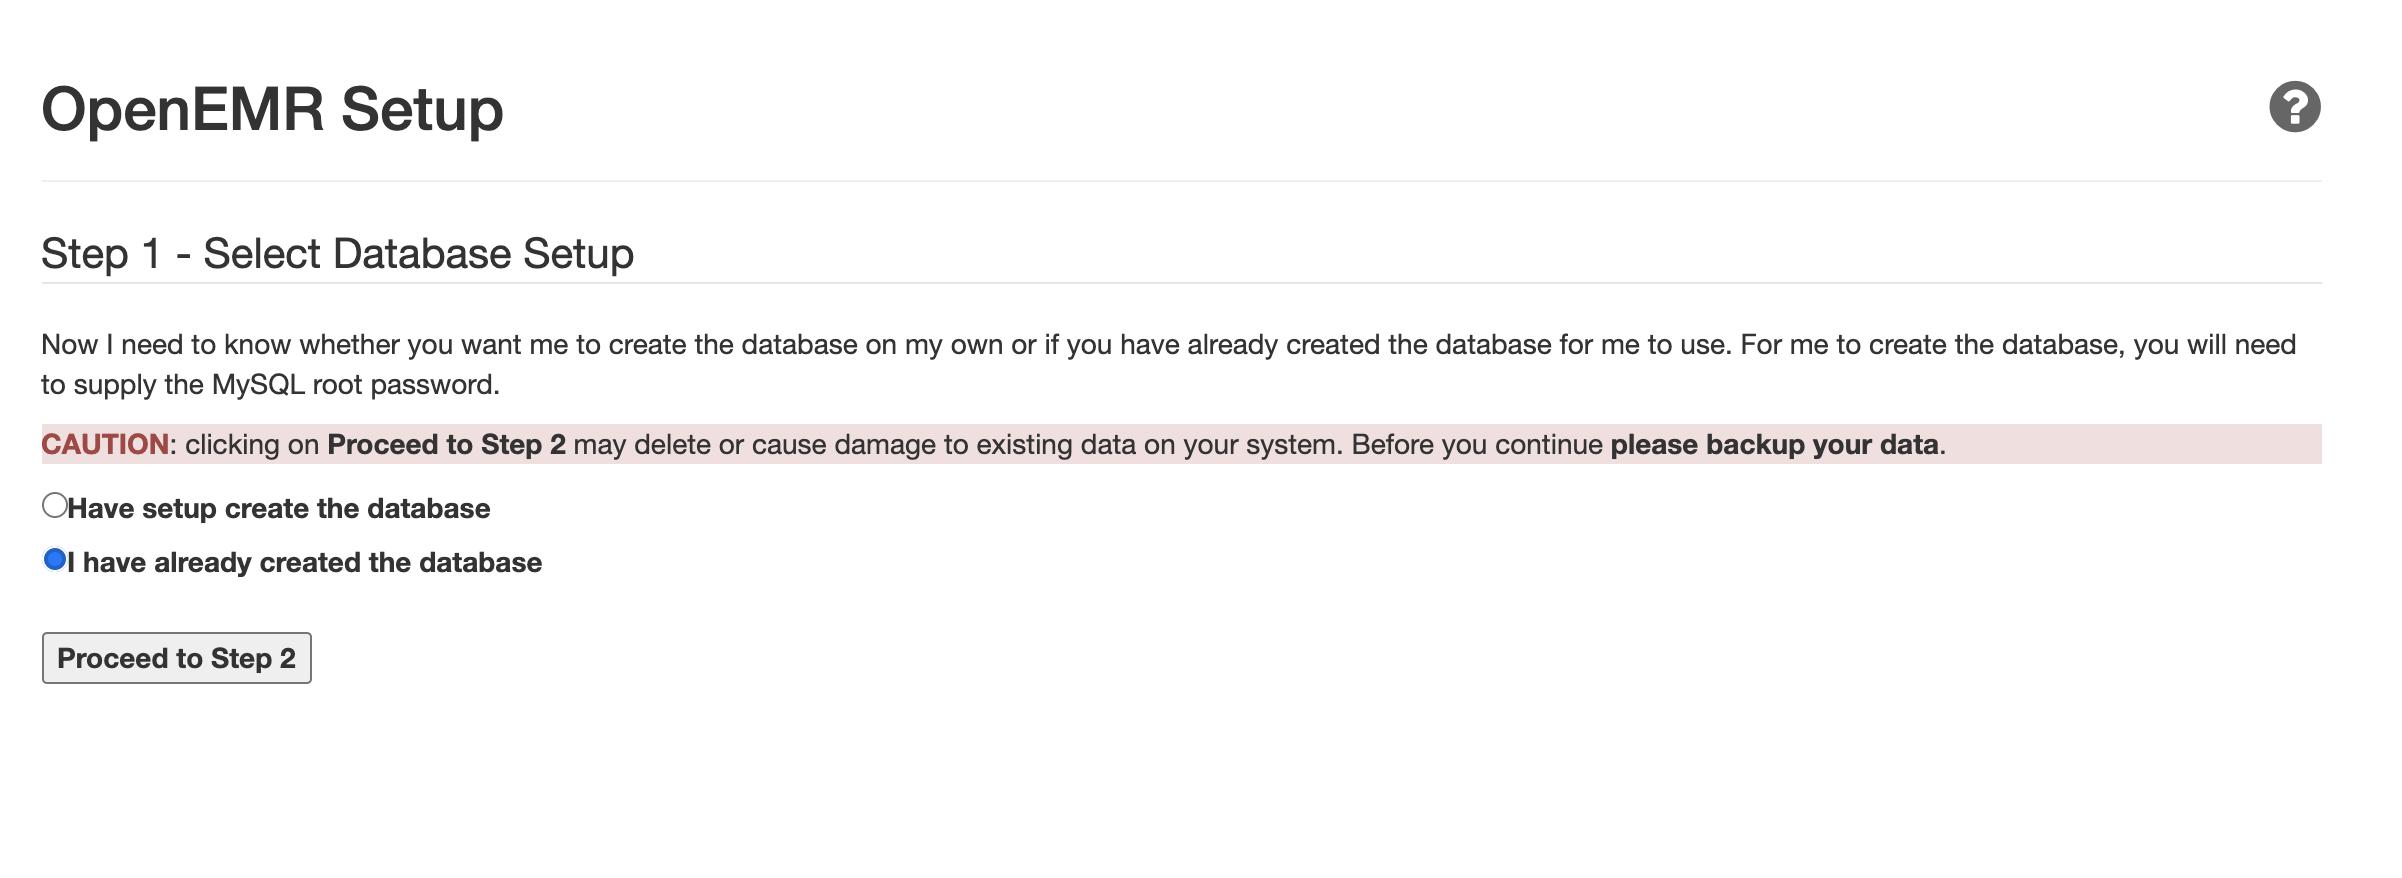2402x878 pixels.
Task: Click the pink caution banner background
Action: click(2130, 445)
